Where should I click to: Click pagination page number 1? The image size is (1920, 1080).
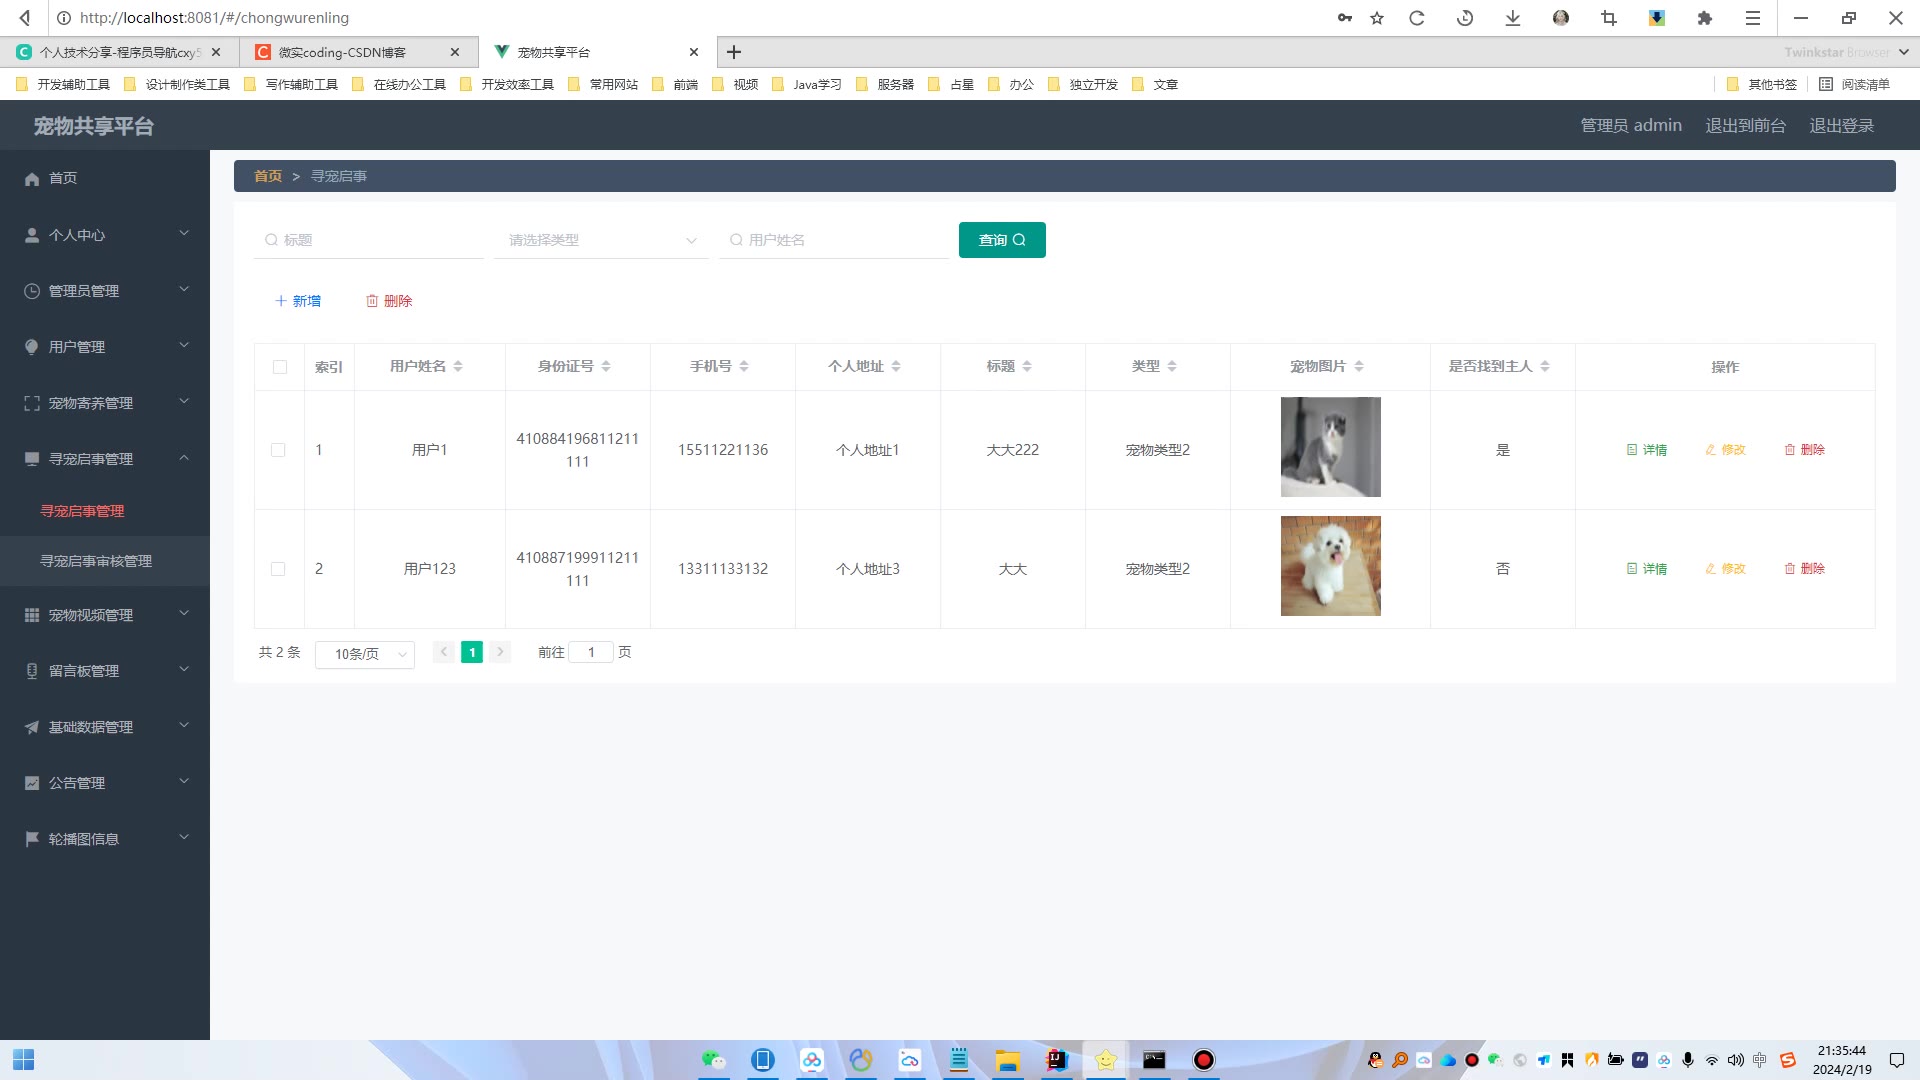[472, 652]
